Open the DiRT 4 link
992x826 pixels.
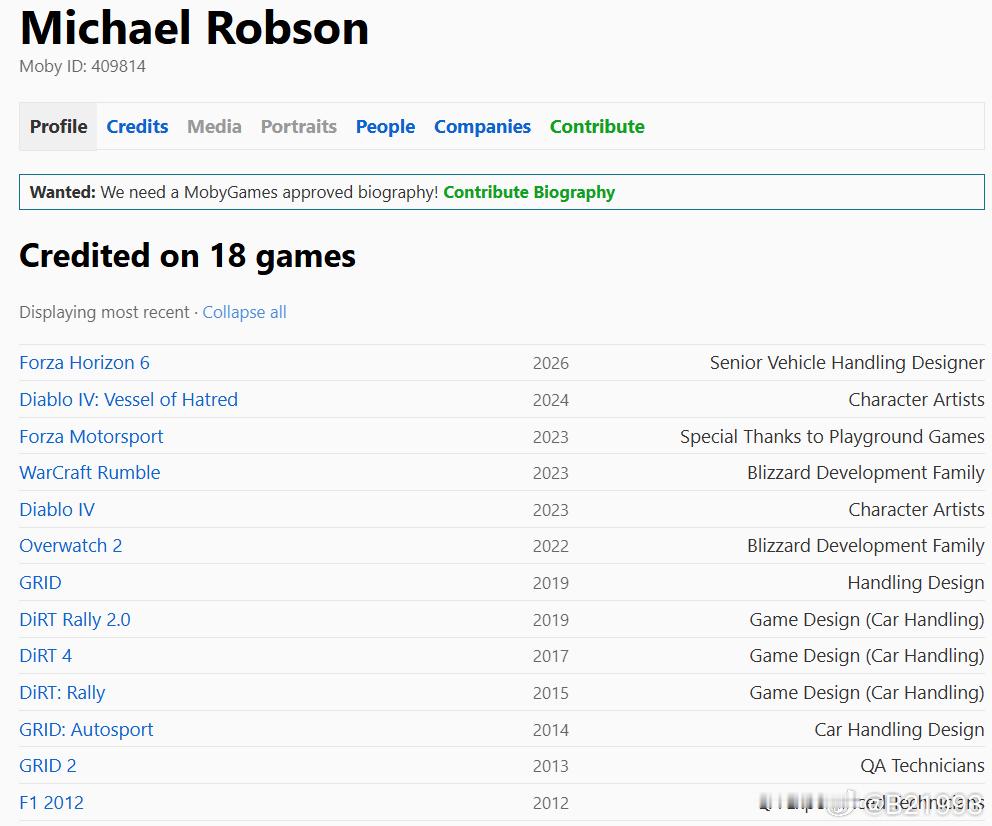coord(46,656)
